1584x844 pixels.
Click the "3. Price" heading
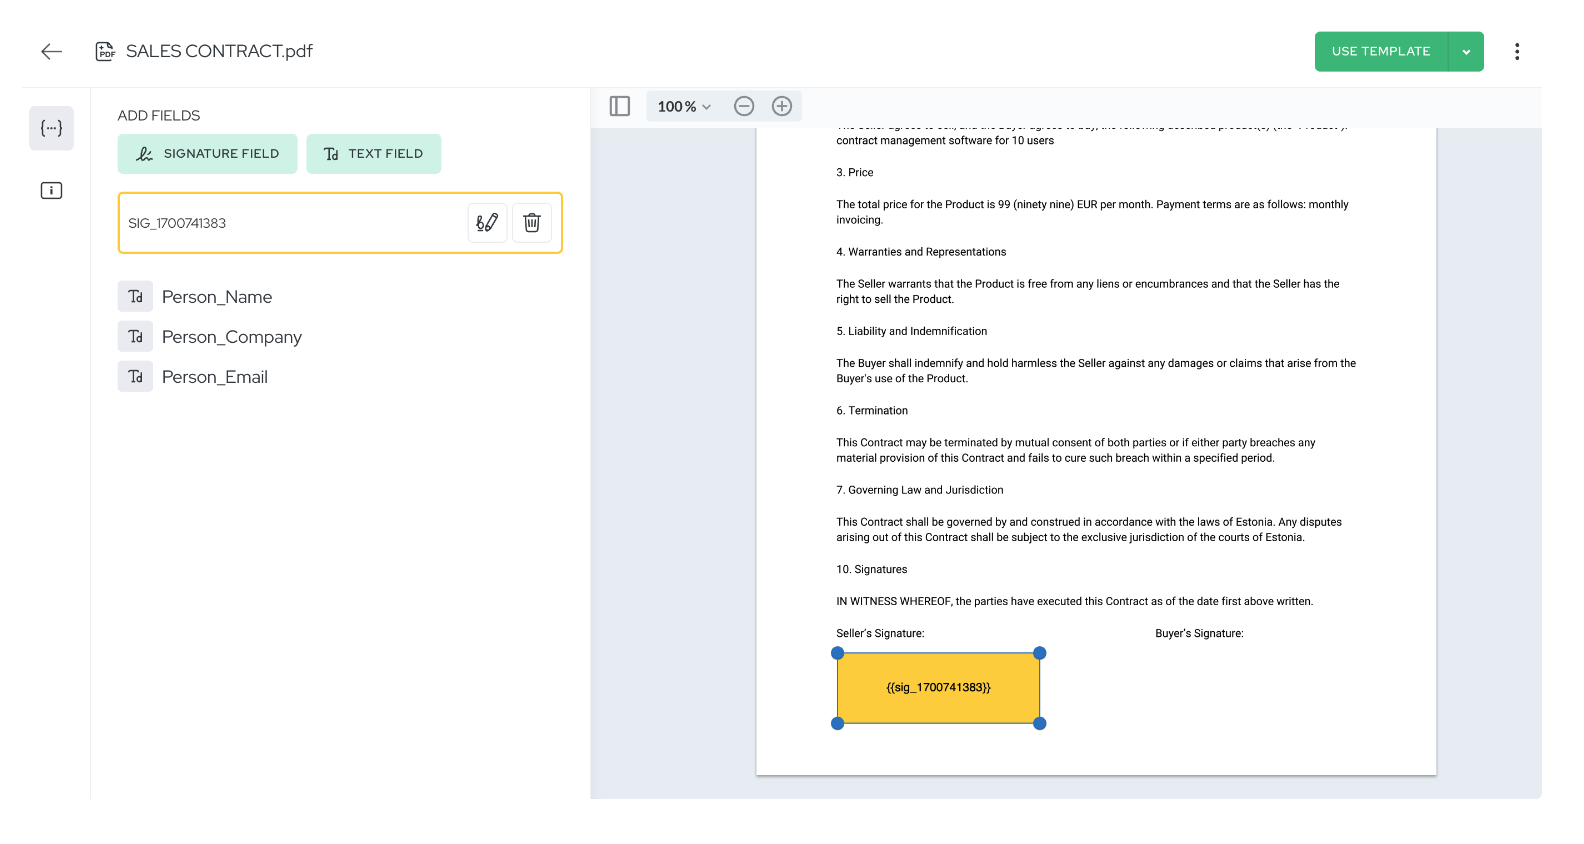(x=855, y=173)
